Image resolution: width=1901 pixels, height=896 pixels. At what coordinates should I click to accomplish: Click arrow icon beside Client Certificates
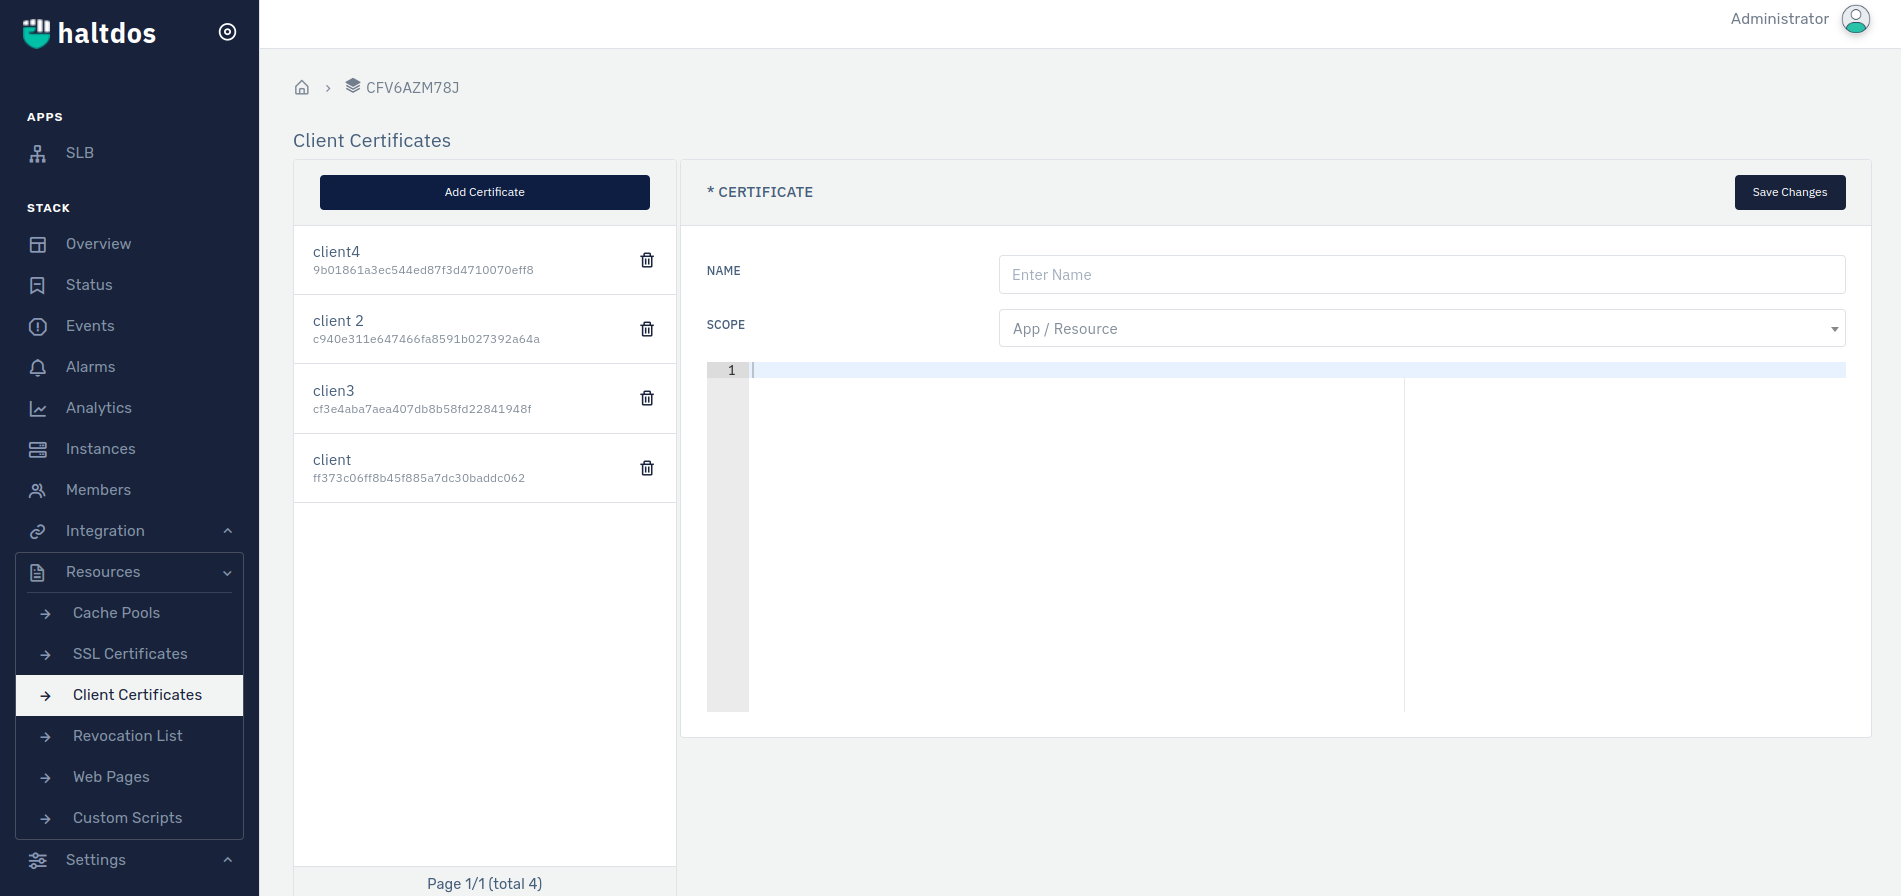45,696
